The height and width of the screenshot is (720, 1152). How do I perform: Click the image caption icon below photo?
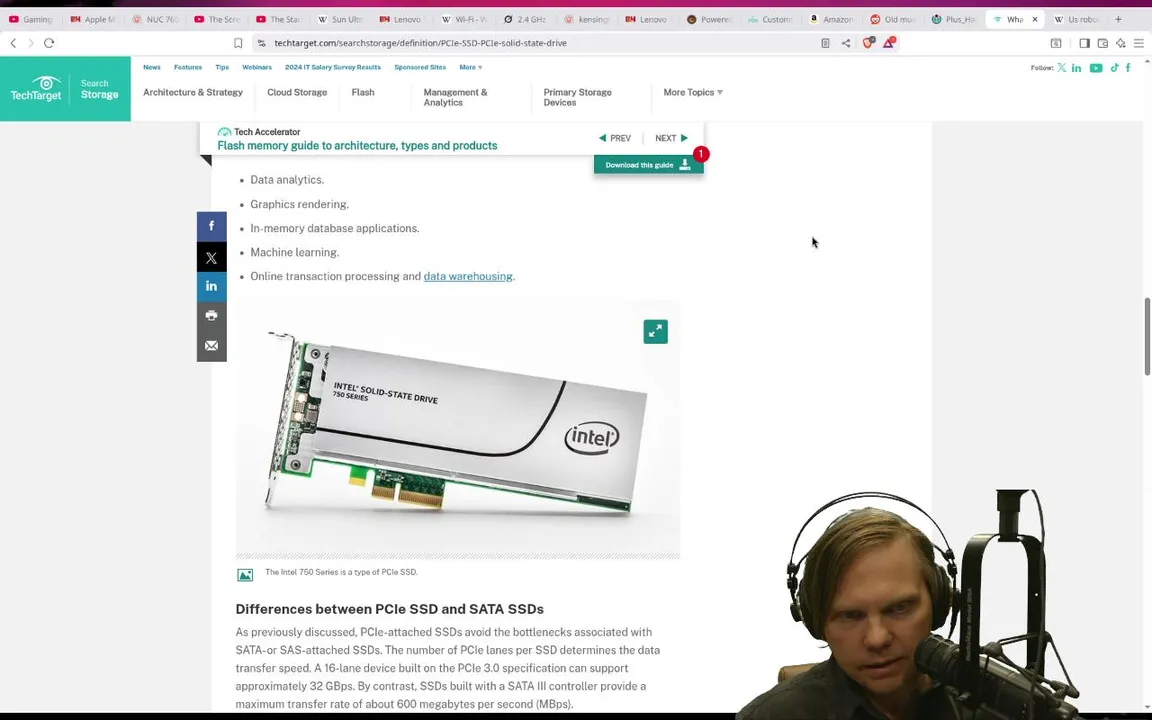coord(245,575)
